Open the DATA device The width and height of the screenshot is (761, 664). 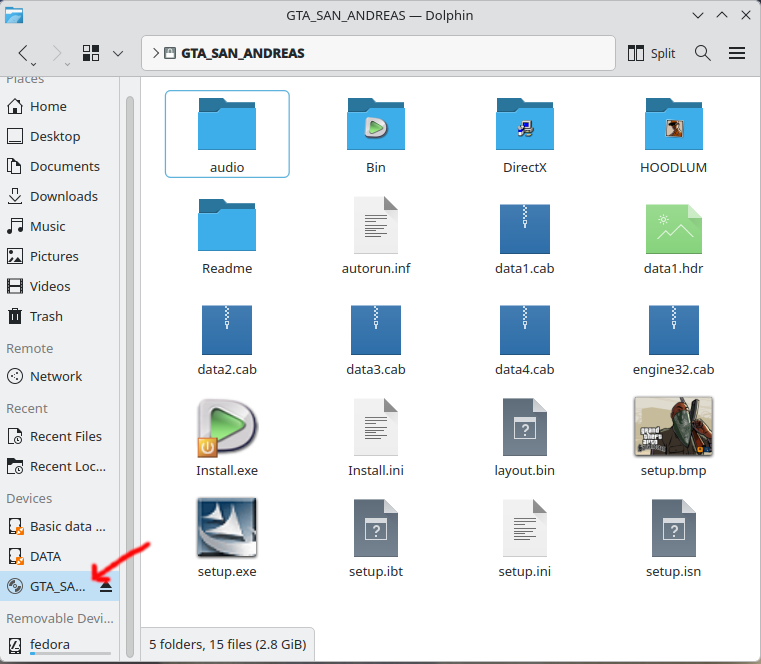tap(59, 556)
